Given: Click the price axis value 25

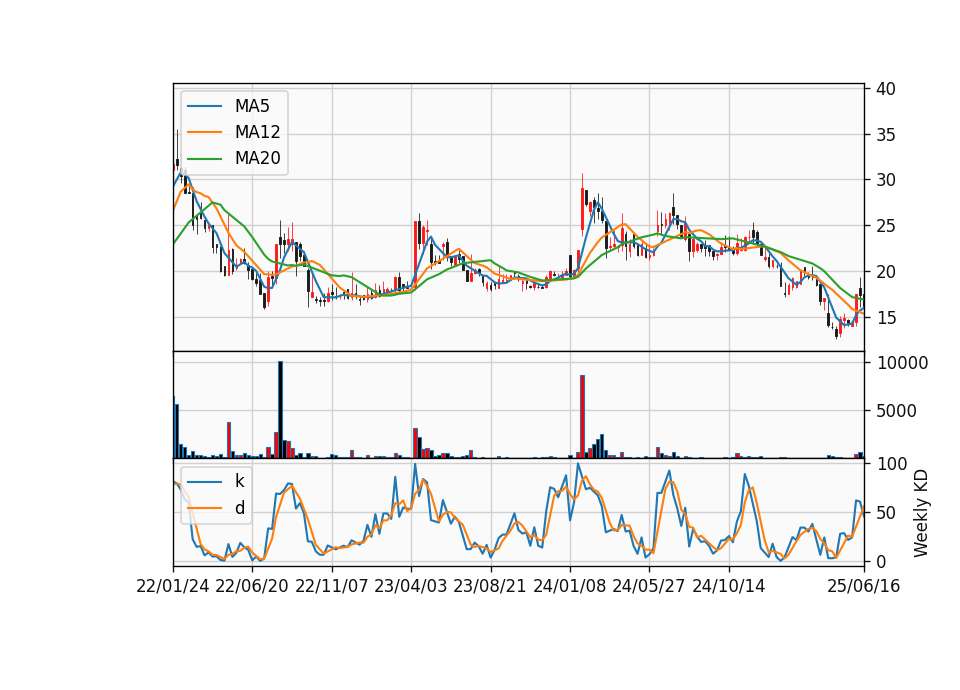Looking at the screenshot, I should pos(885,226).
